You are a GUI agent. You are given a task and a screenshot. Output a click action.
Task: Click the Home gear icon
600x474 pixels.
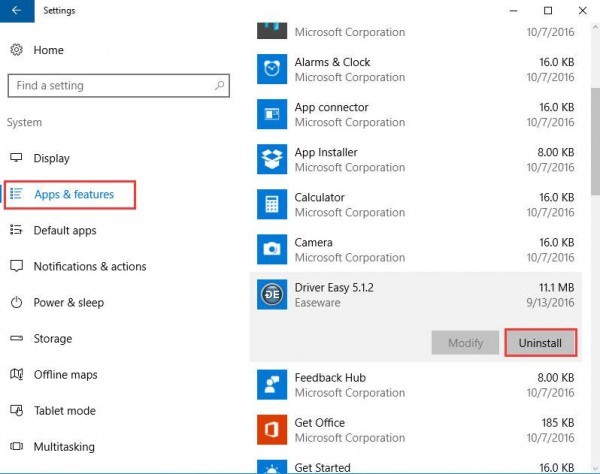[16, 50]
